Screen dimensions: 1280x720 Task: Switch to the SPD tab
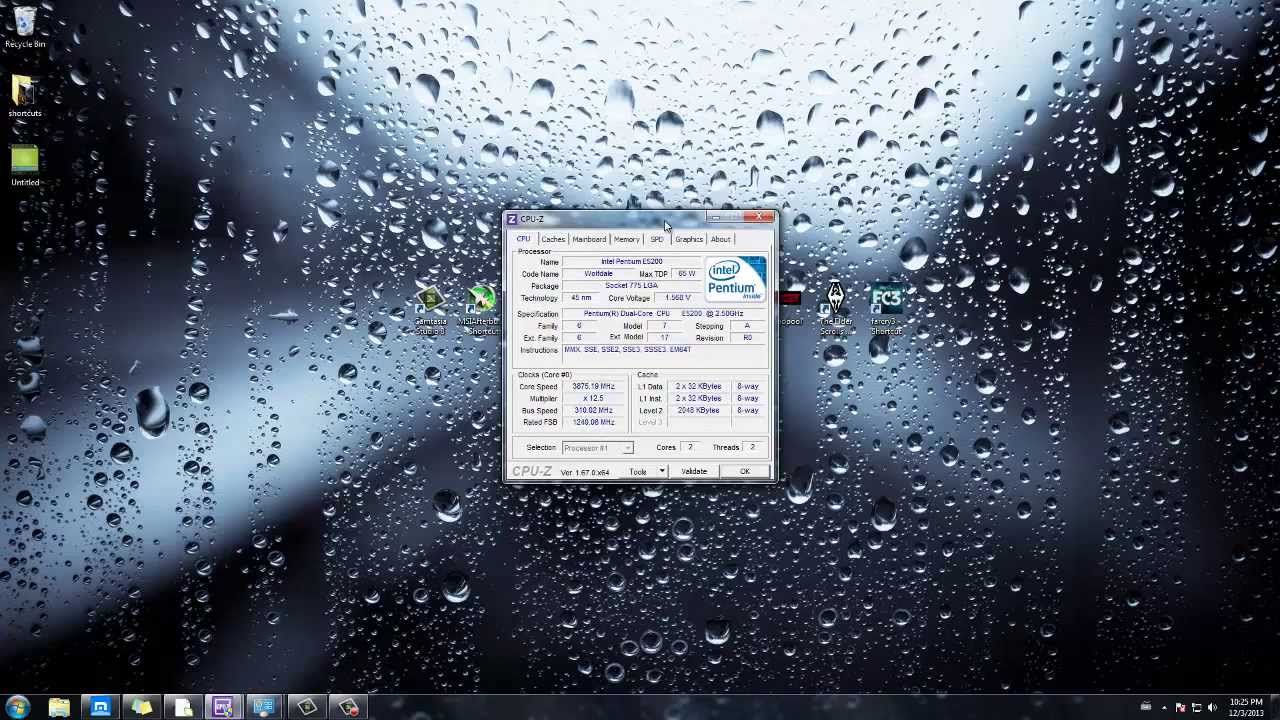[x=657, y=239]
